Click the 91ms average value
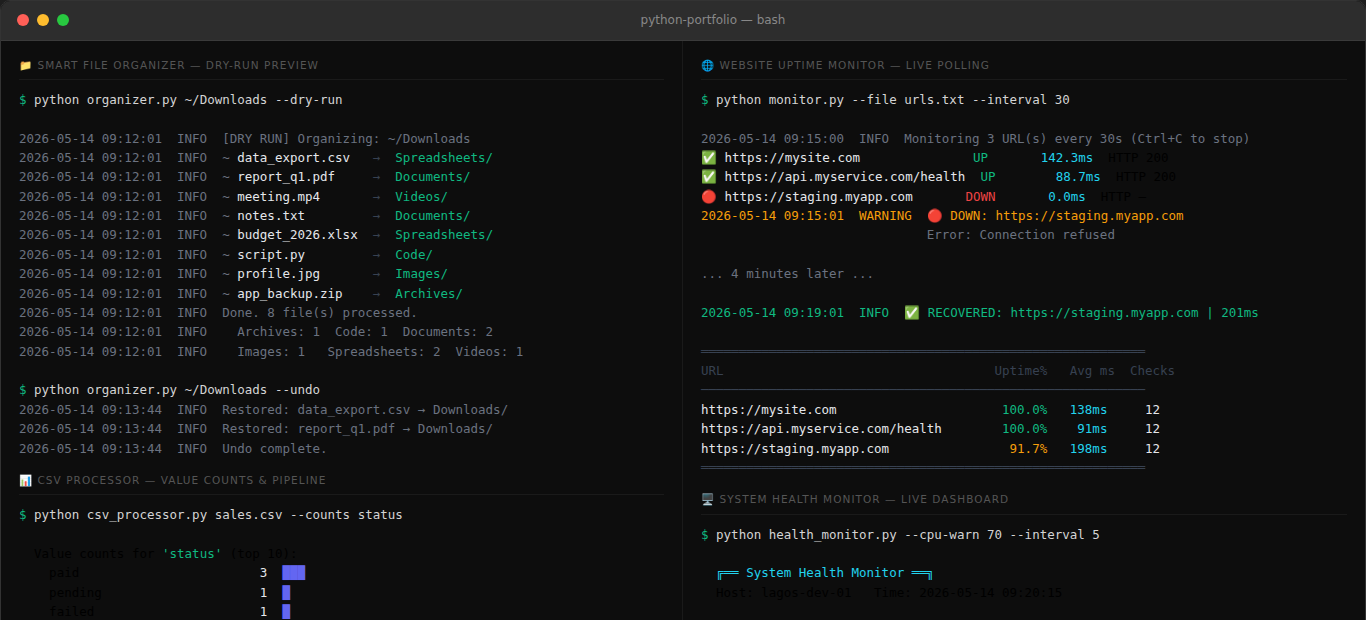 click(x=1093, y=429)
